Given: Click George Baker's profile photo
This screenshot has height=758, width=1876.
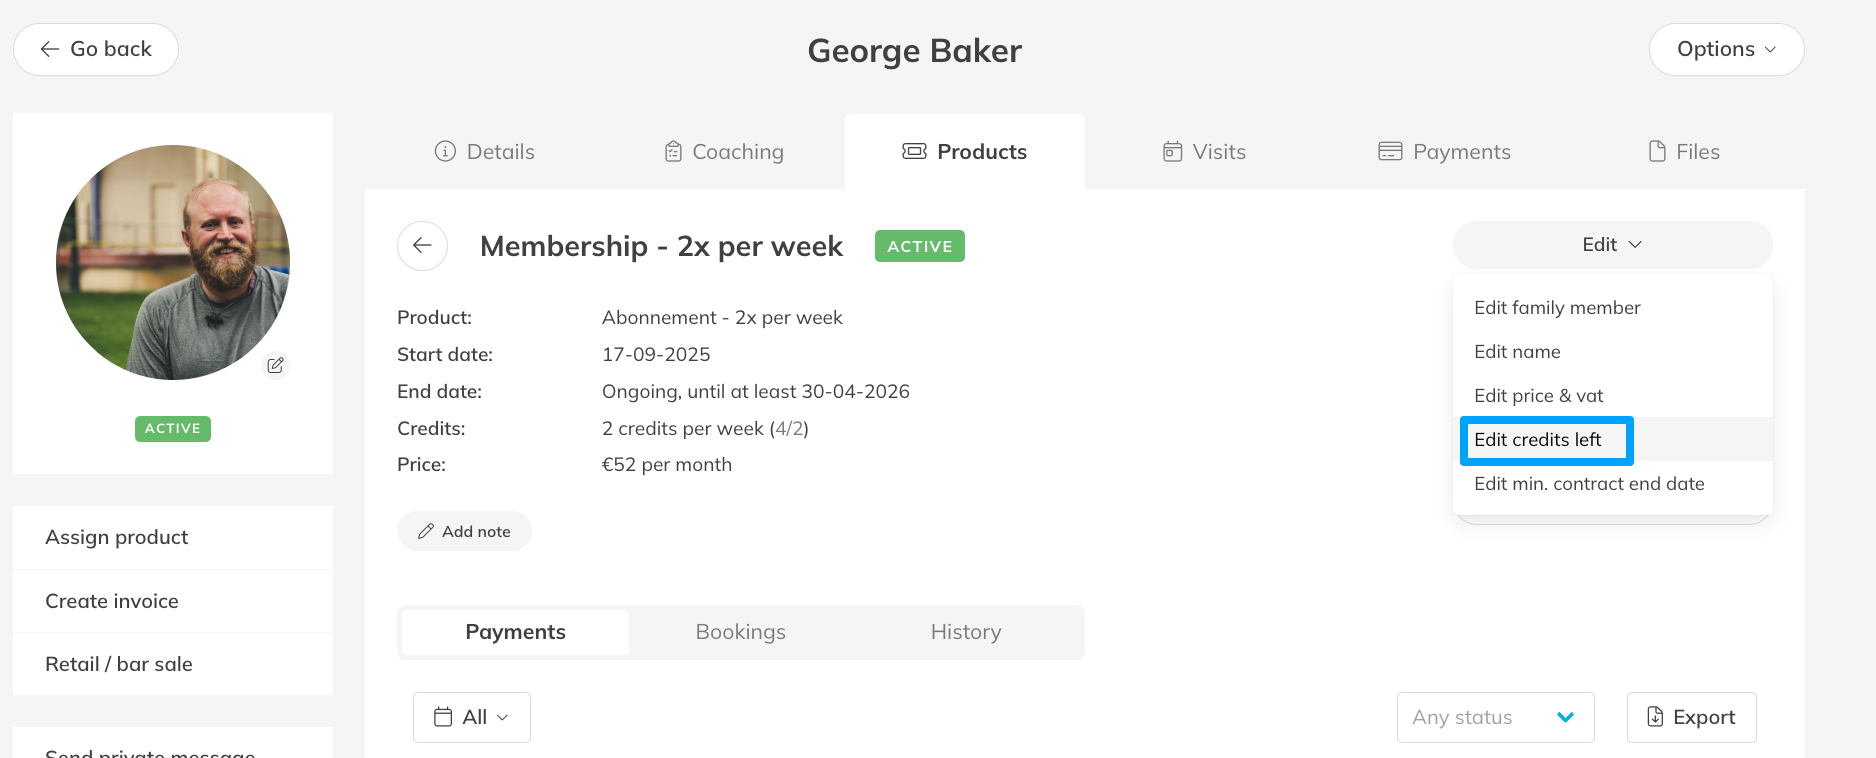Looking at the screenshot, I should [172, 262].
